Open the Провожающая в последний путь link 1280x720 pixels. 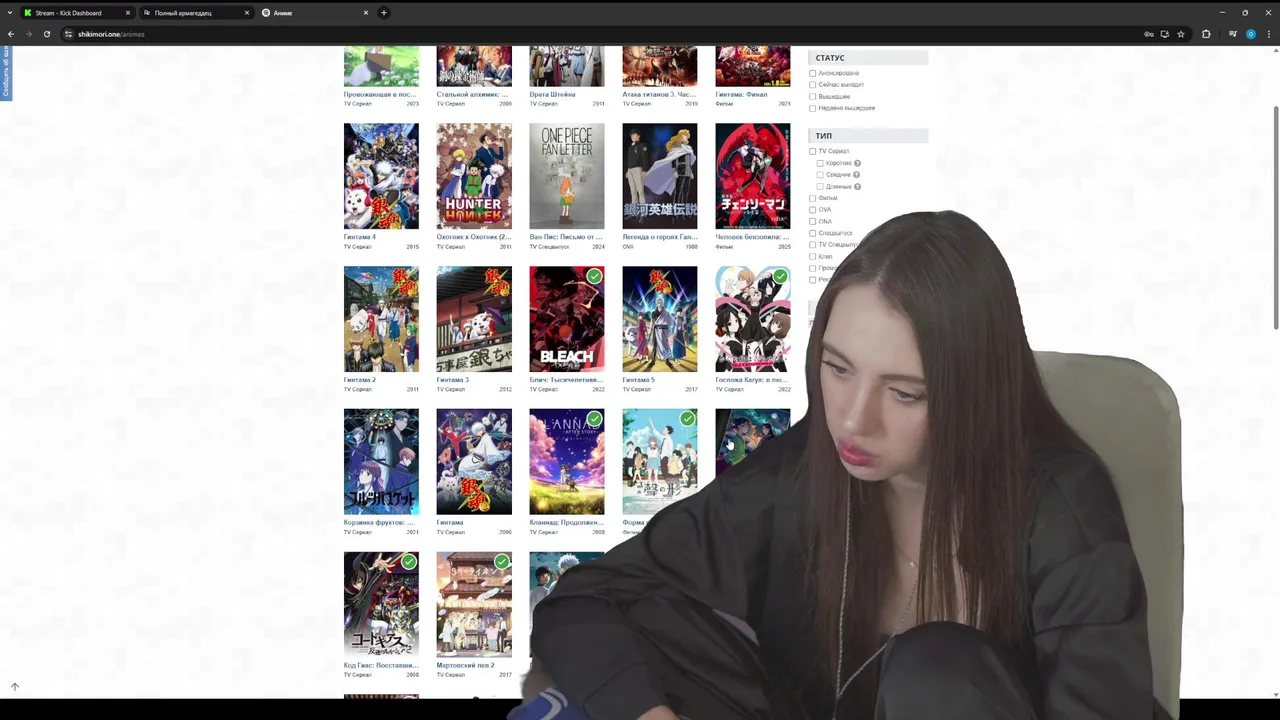click(380, 94)
